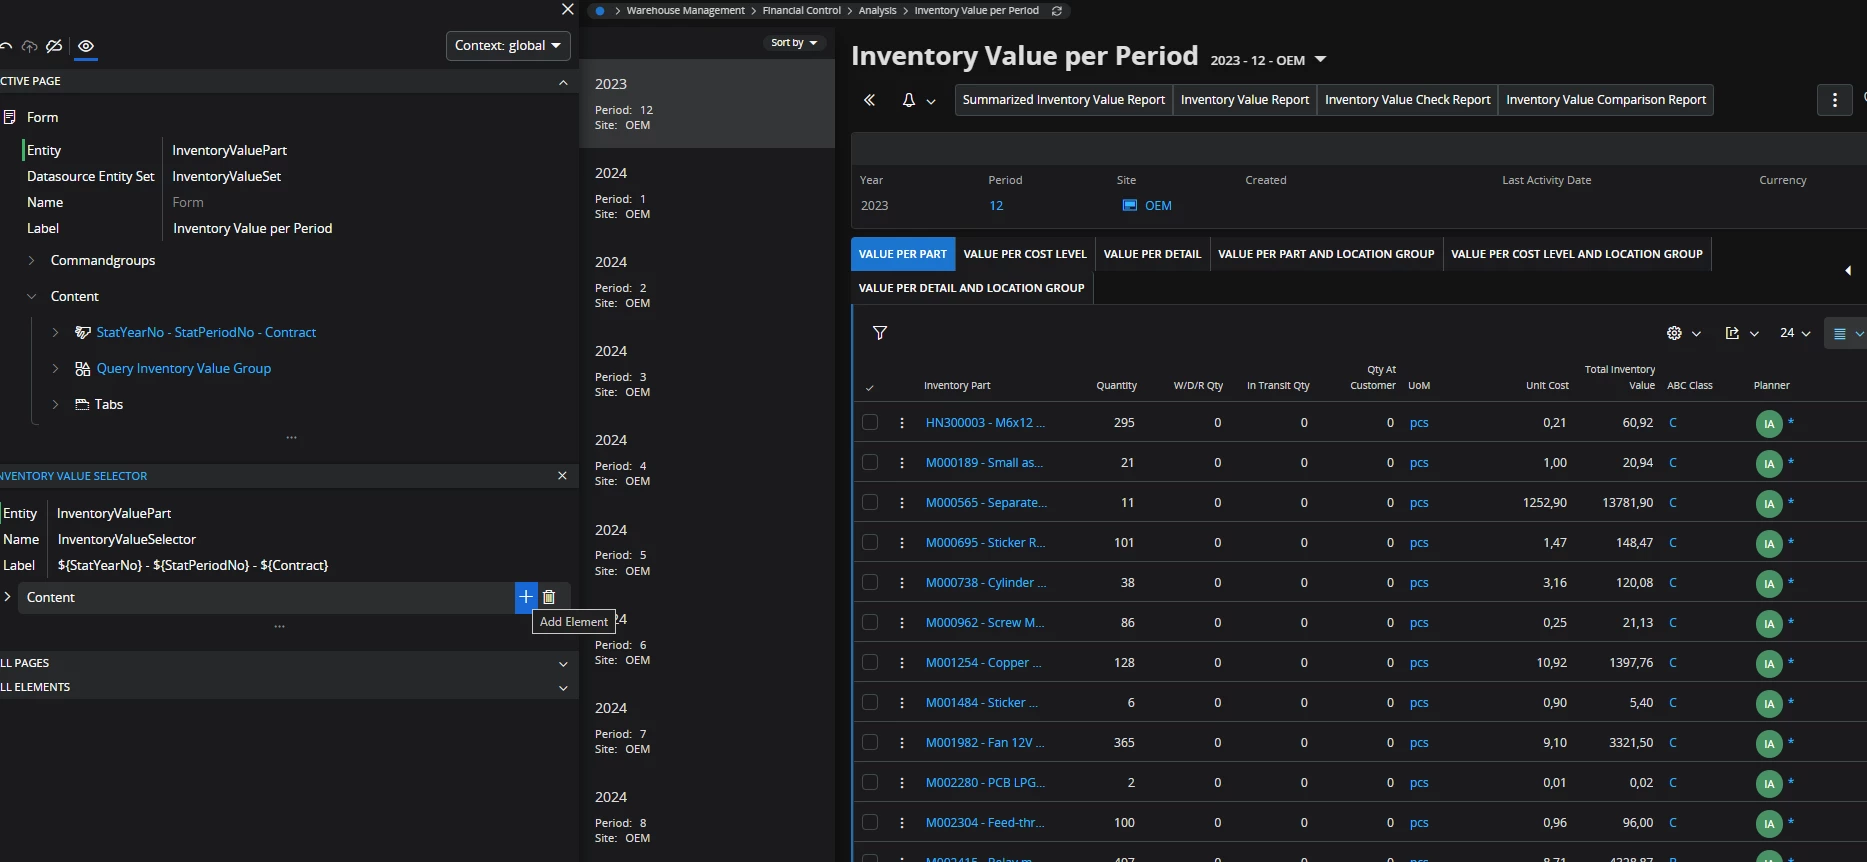Click the Summarized Inventory Value Report button
The width and height of the screenshot is (1867, 862).
coord(1063,100)
